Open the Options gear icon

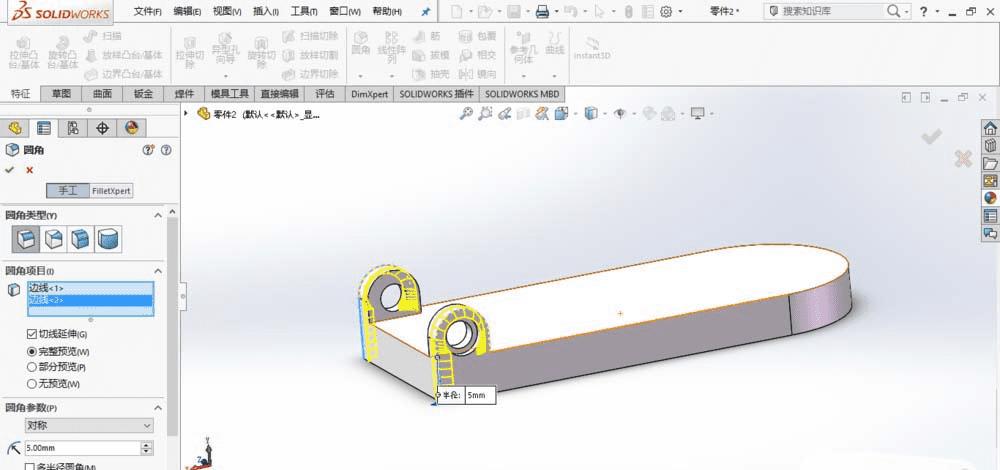pyautogui.click(x=666, y=11)
